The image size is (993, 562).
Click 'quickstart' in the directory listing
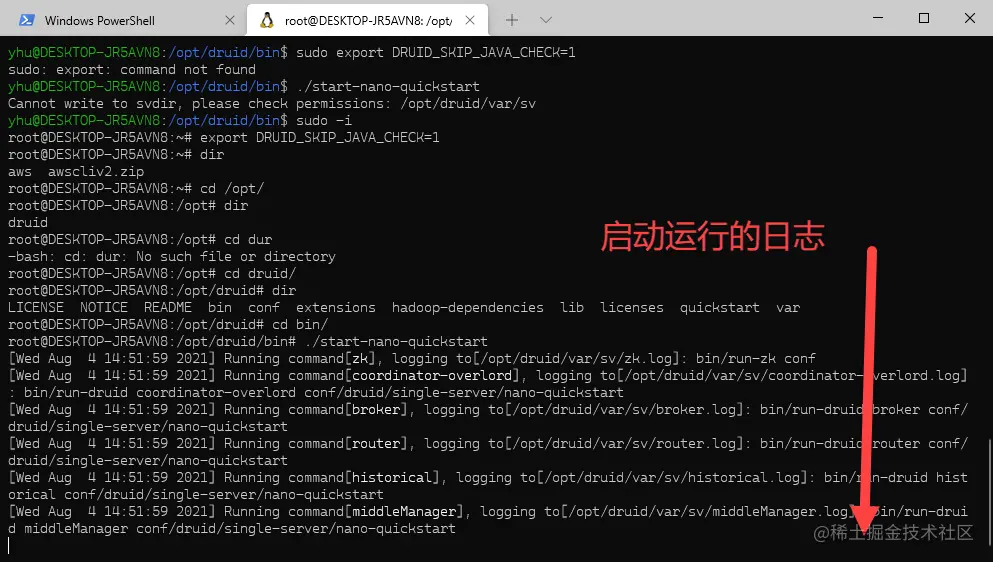click(x=719, y=308)
